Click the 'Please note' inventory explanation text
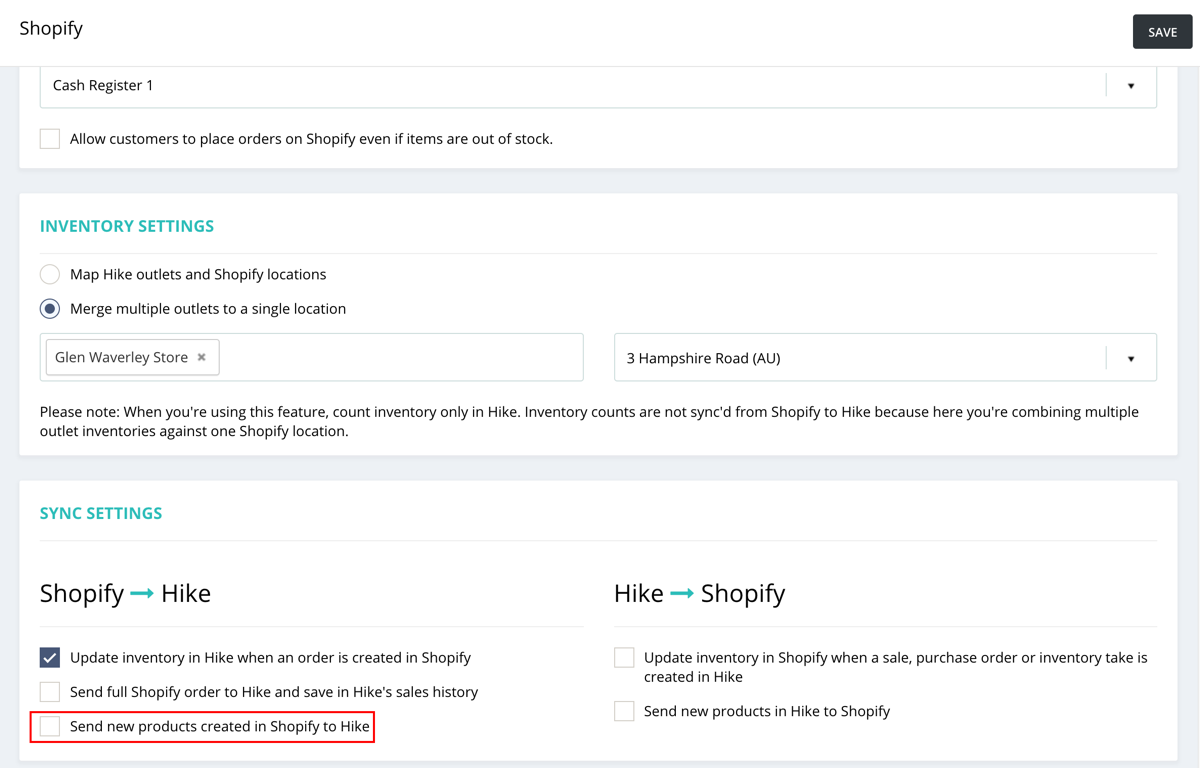The image size is (1200, 768). pos(589,422)
